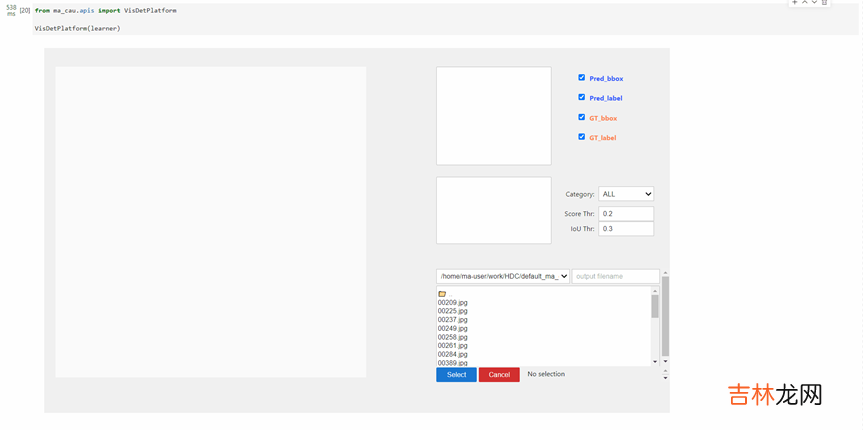This screenshot has height=430, width=863.
Task: Click the add cell plus icon
Action: coord(795,3)
